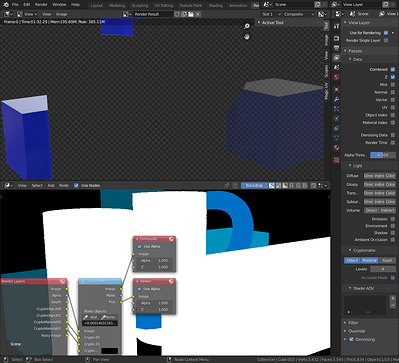Click the Add eyedropper button in Cryptomatte node

coord(91,317)
